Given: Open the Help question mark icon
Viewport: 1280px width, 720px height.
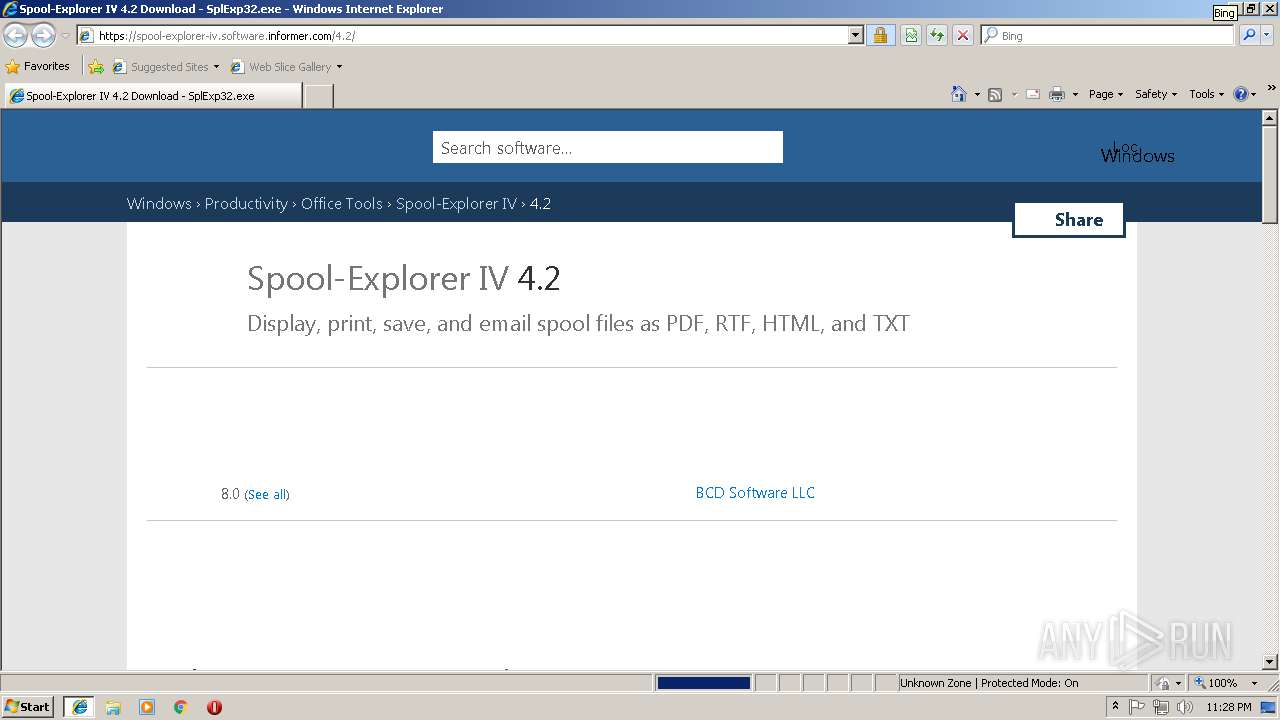Looking at the screenshot, I should pyautogui.click(x=1241, y=94).
